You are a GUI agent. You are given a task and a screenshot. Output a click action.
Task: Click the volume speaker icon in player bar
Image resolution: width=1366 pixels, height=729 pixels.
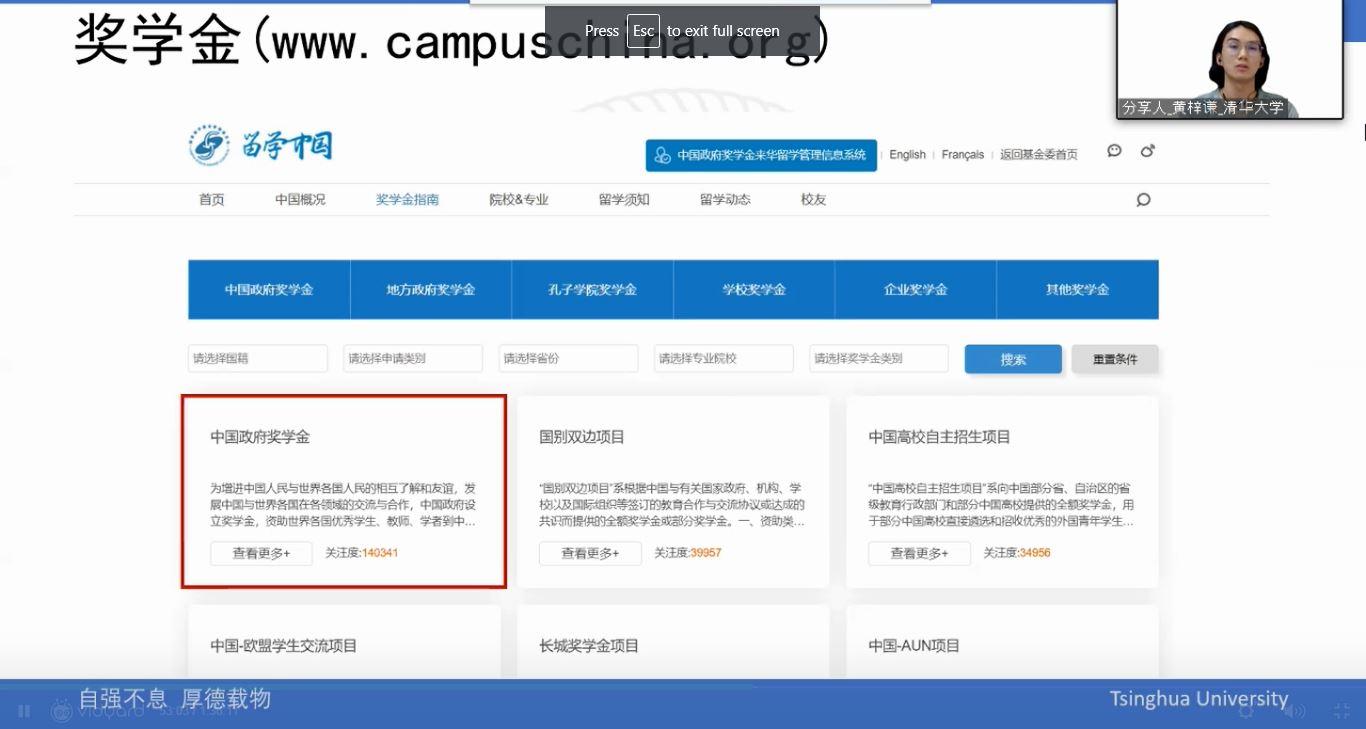coord(1294,711)
